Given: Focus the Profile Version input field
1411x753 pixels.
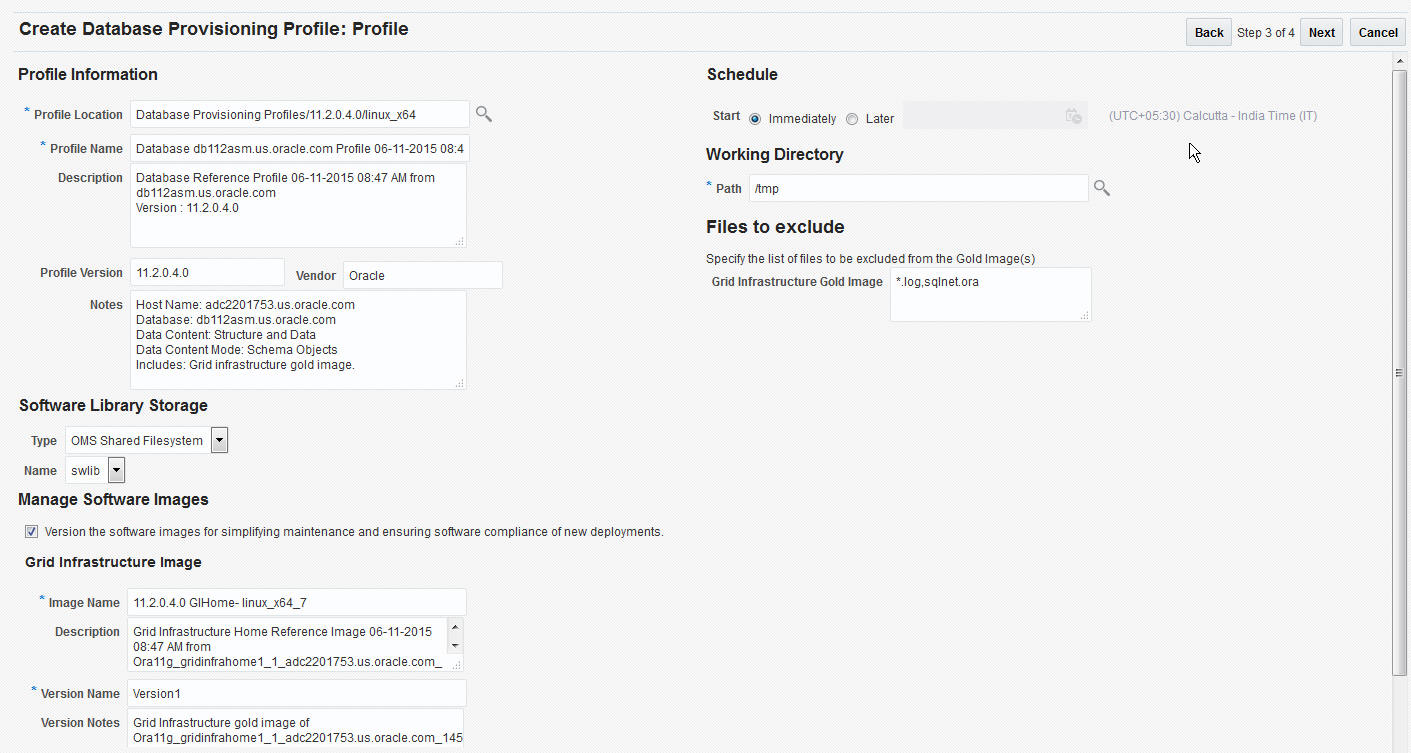Looking at the screenshot, I should pyautogui.click(x=207, y=272).
